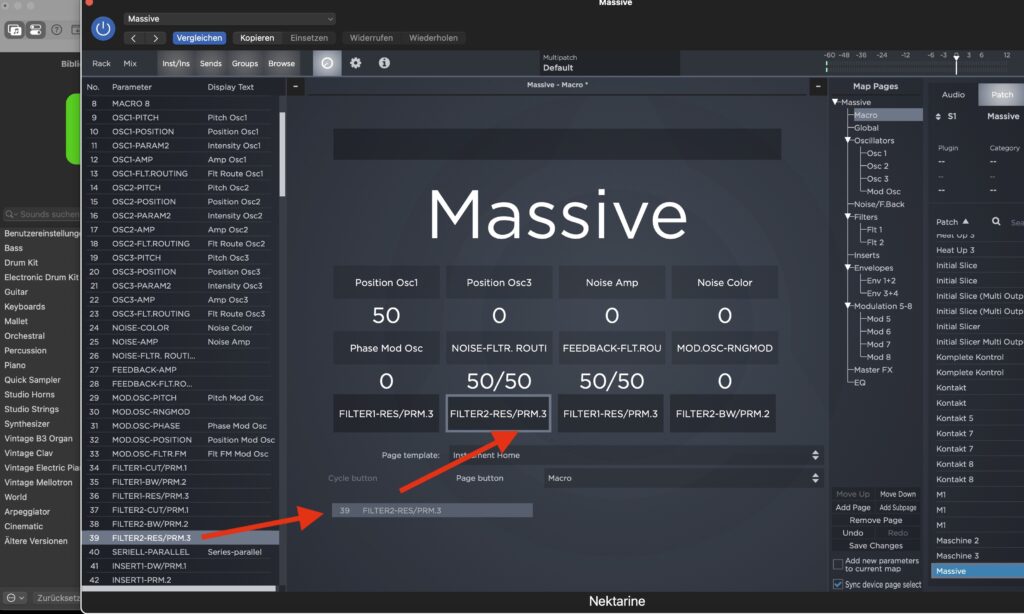Click Move Down in Map Pages
1024x614 pixels.
pyautogui.click(x=897, y=494)
